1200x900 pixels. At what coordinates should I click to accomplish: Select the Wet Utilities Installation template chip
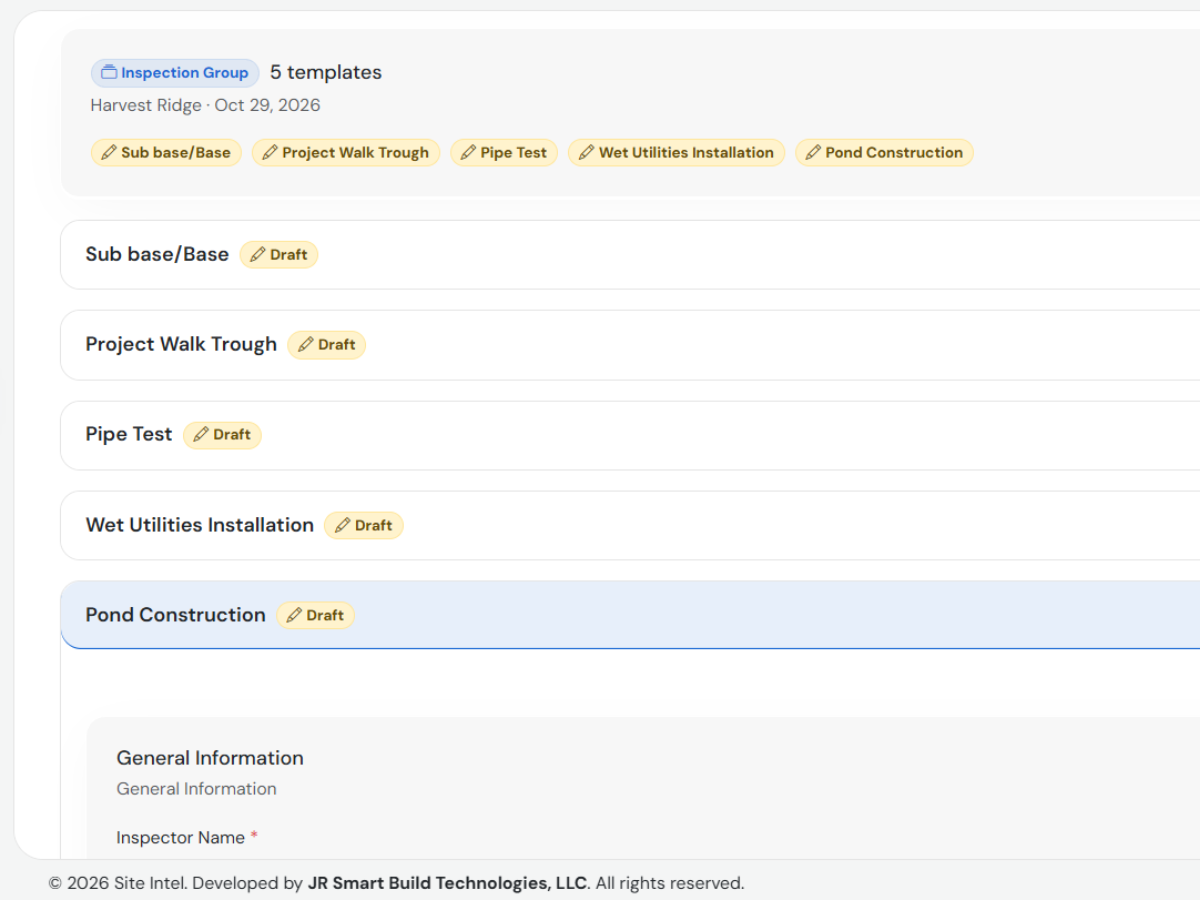677,153
